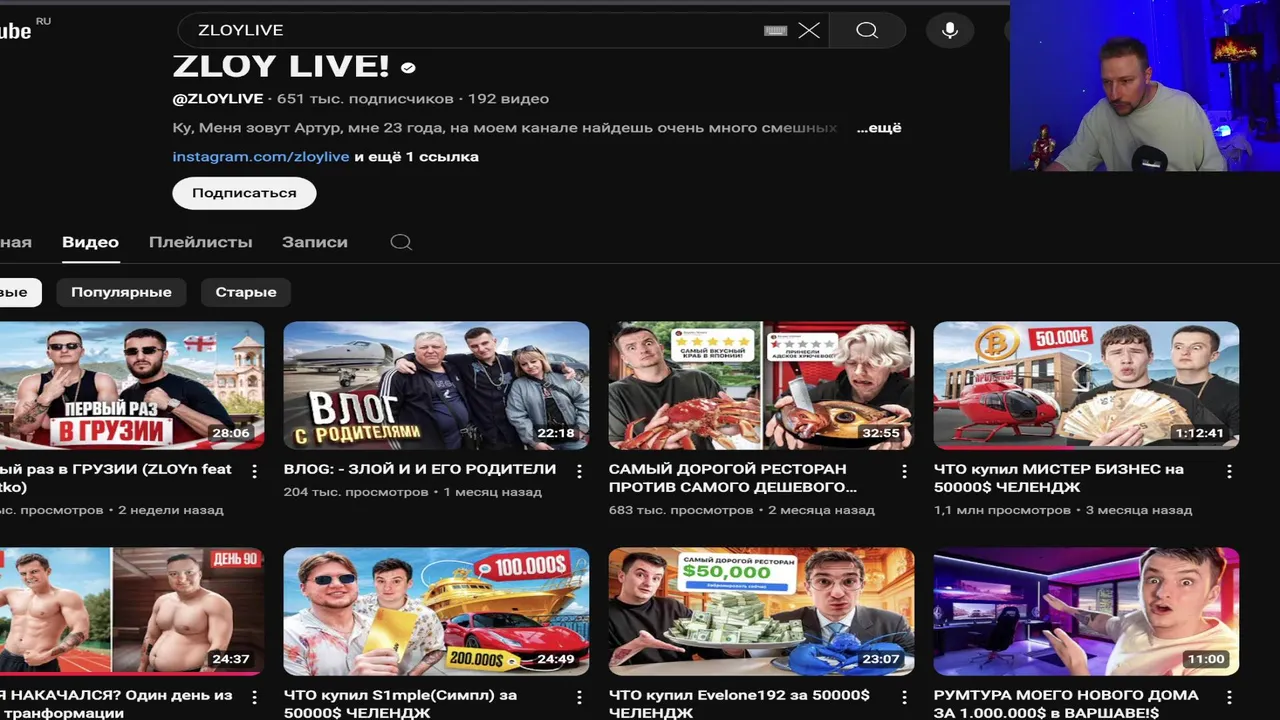The height and width of the screenshot is (720, 1280).
Task: Open the ПЕРВЫЙ РАЗ В ГРУЗИИ thumbnail
Action: click(x=132, y=385)
